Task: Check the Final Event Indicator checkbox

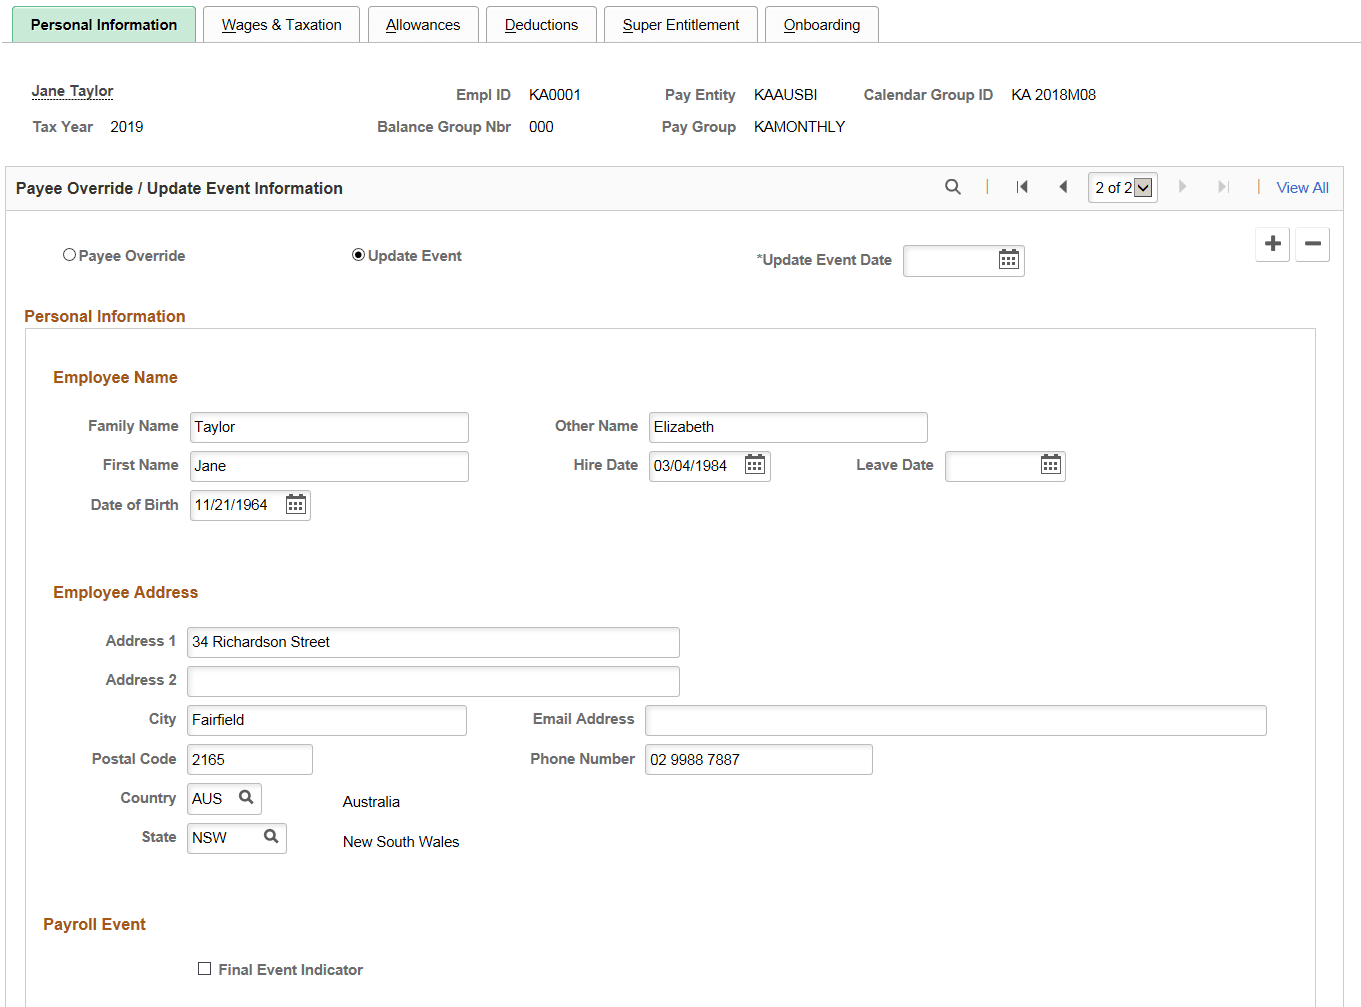Action: (x=205, y=968)
